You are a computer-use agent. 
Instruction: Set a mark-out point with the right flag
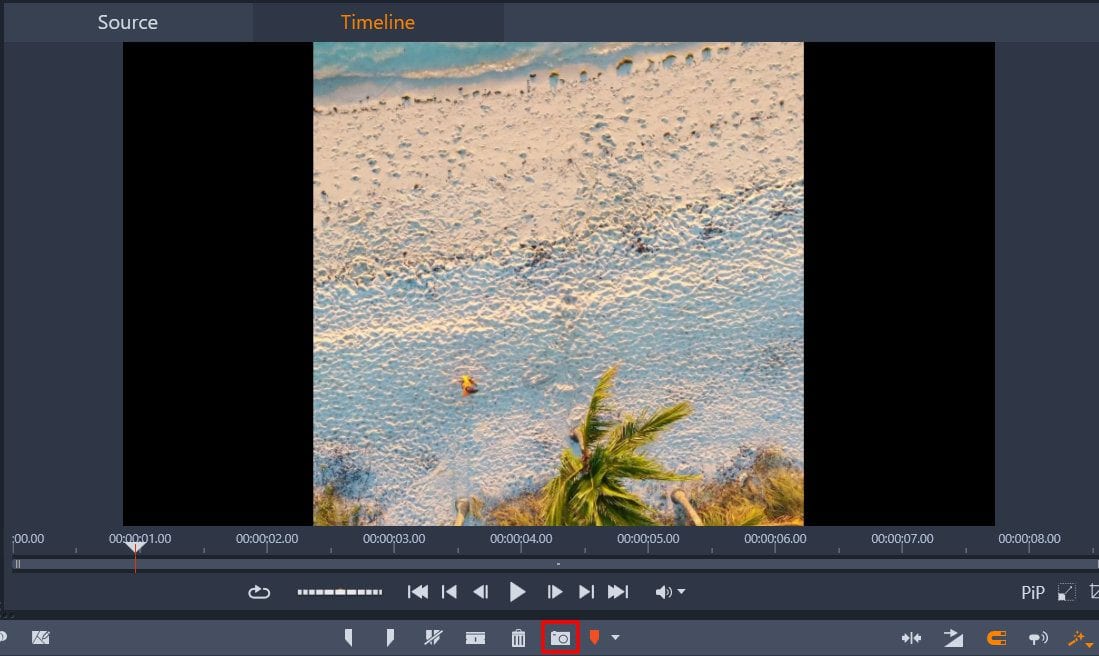(x=390, y=637)
